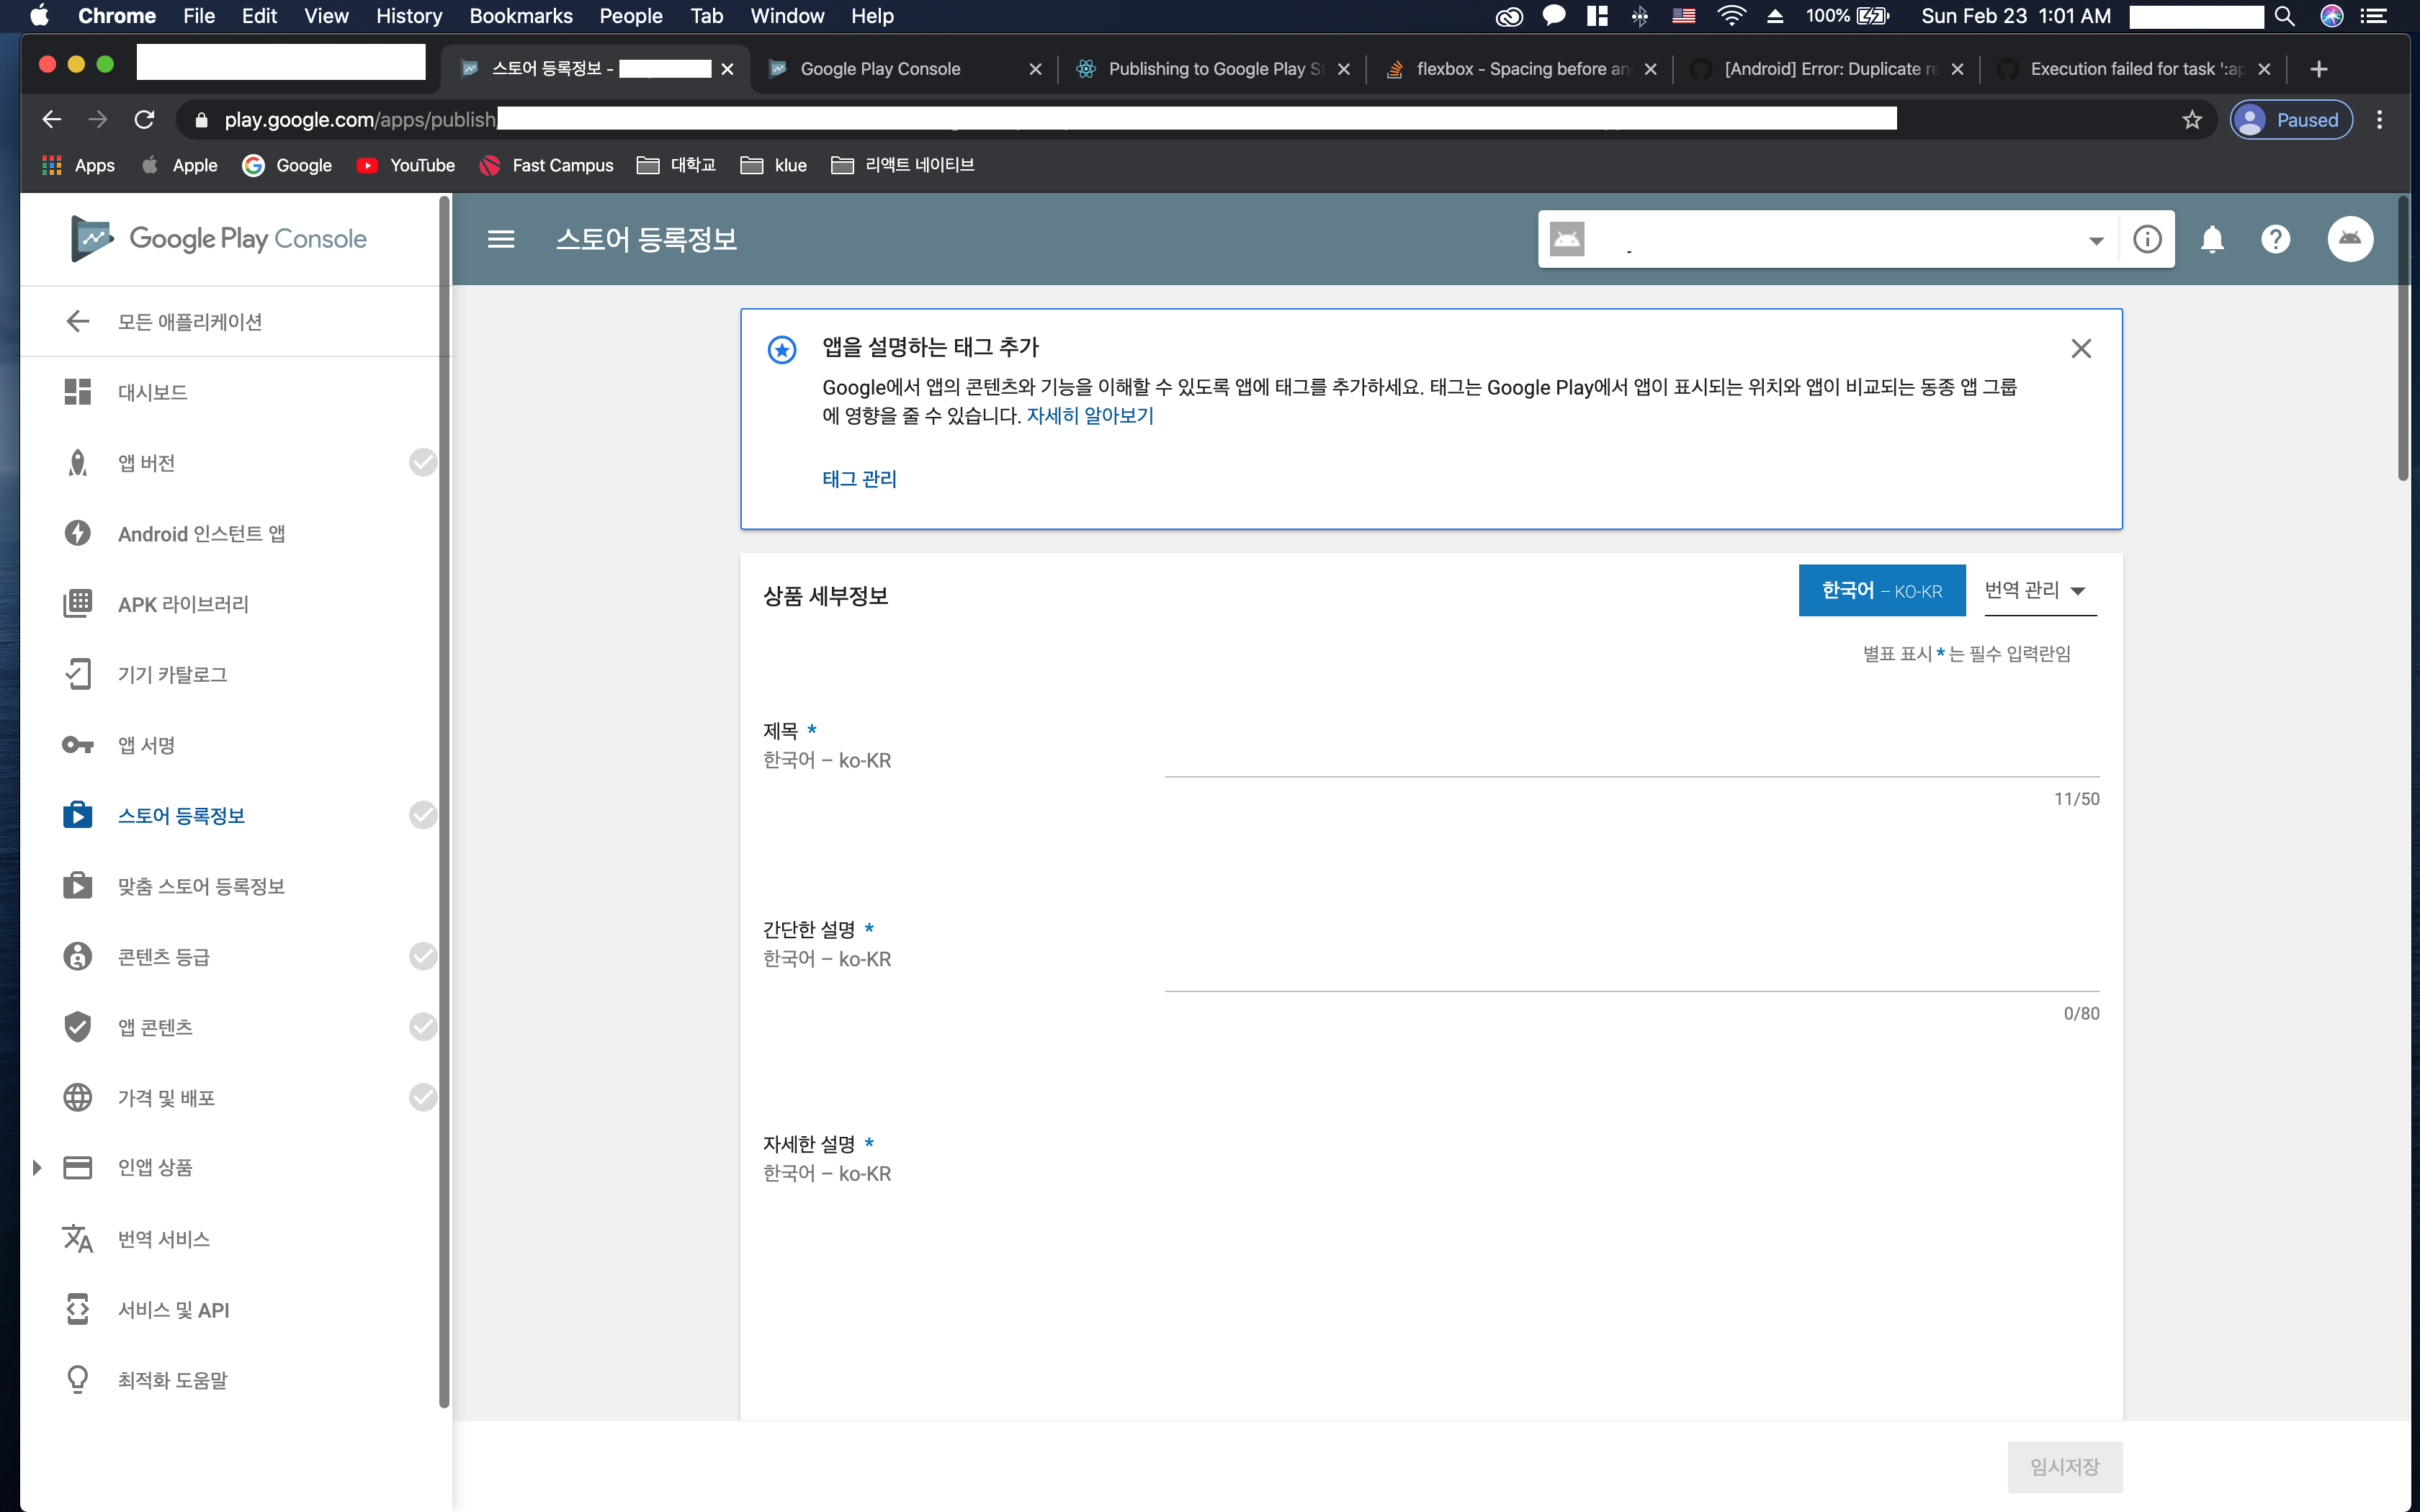Click Android 인스턴트 앱 lightning icon

[x=77, y=533]
